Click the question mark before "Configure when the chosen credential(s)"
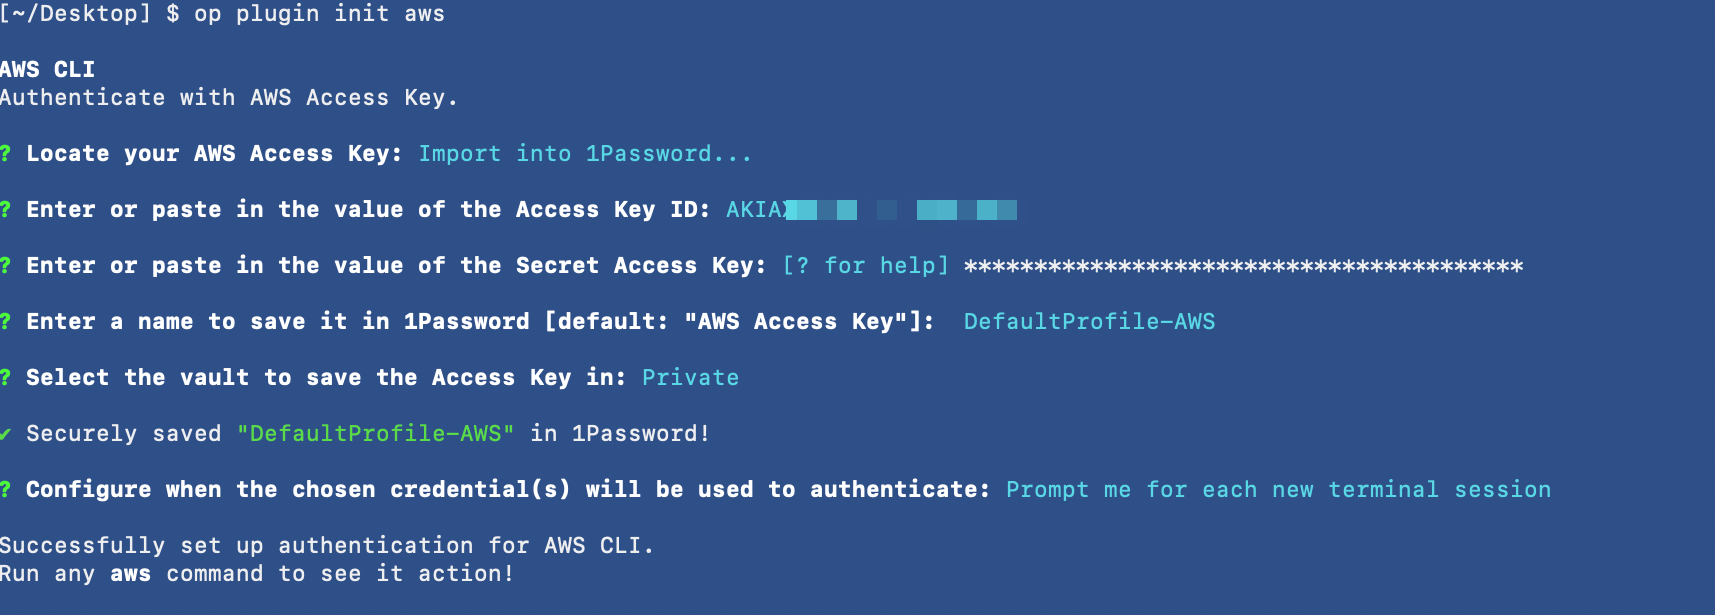 point(5,490)
